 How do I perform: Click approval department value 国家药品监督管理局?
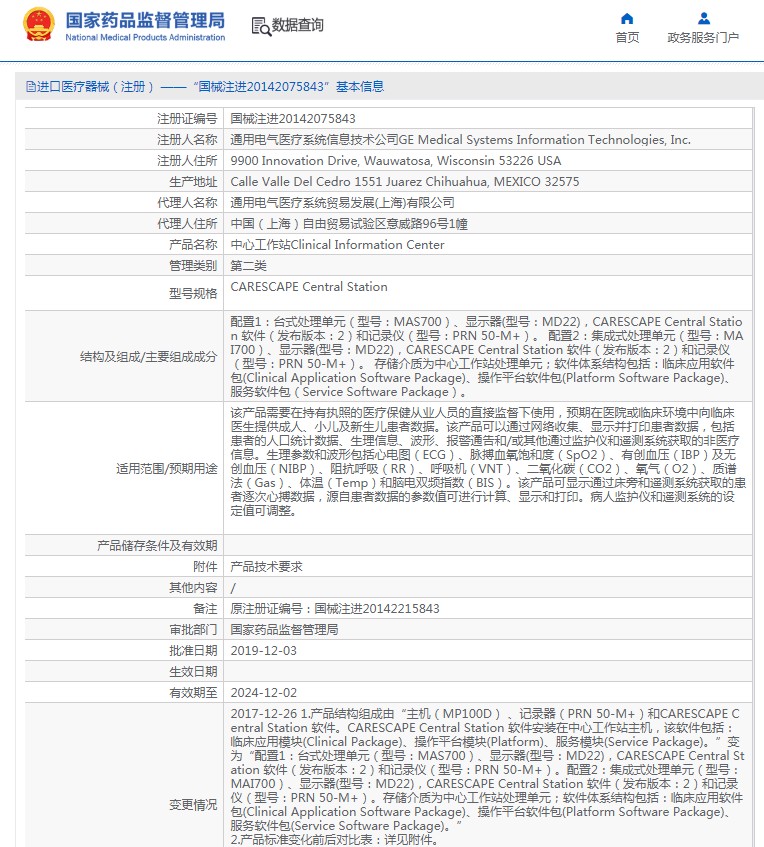pos(284,630)
